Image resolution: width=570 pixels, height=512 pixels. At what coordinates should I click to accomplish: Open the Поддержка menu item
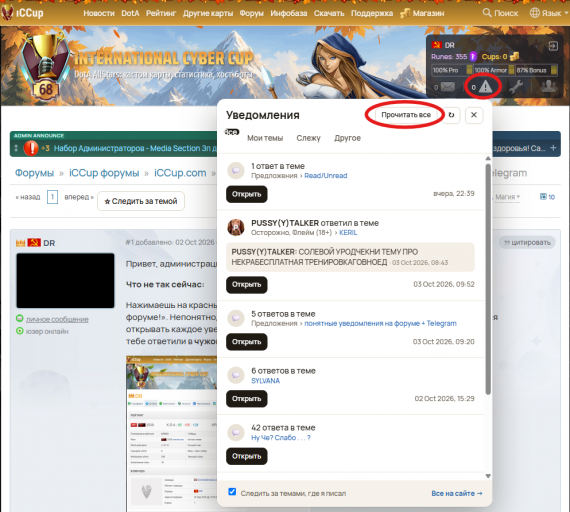click(372, 13)
